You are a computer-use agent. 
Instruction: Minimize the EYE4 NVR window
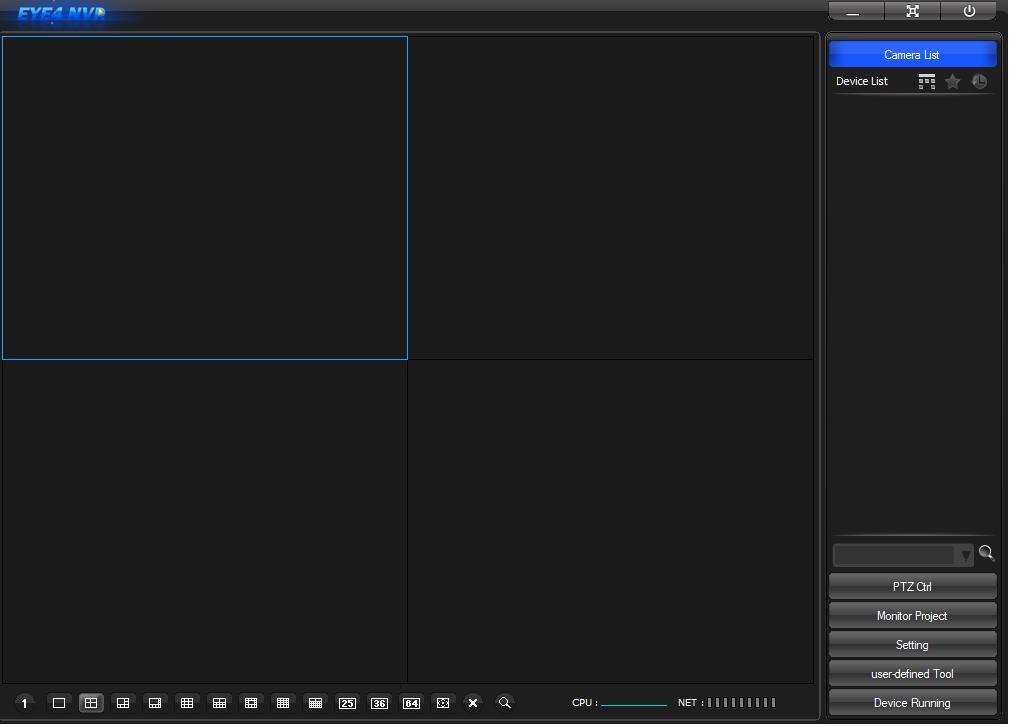tap(857, 12)
